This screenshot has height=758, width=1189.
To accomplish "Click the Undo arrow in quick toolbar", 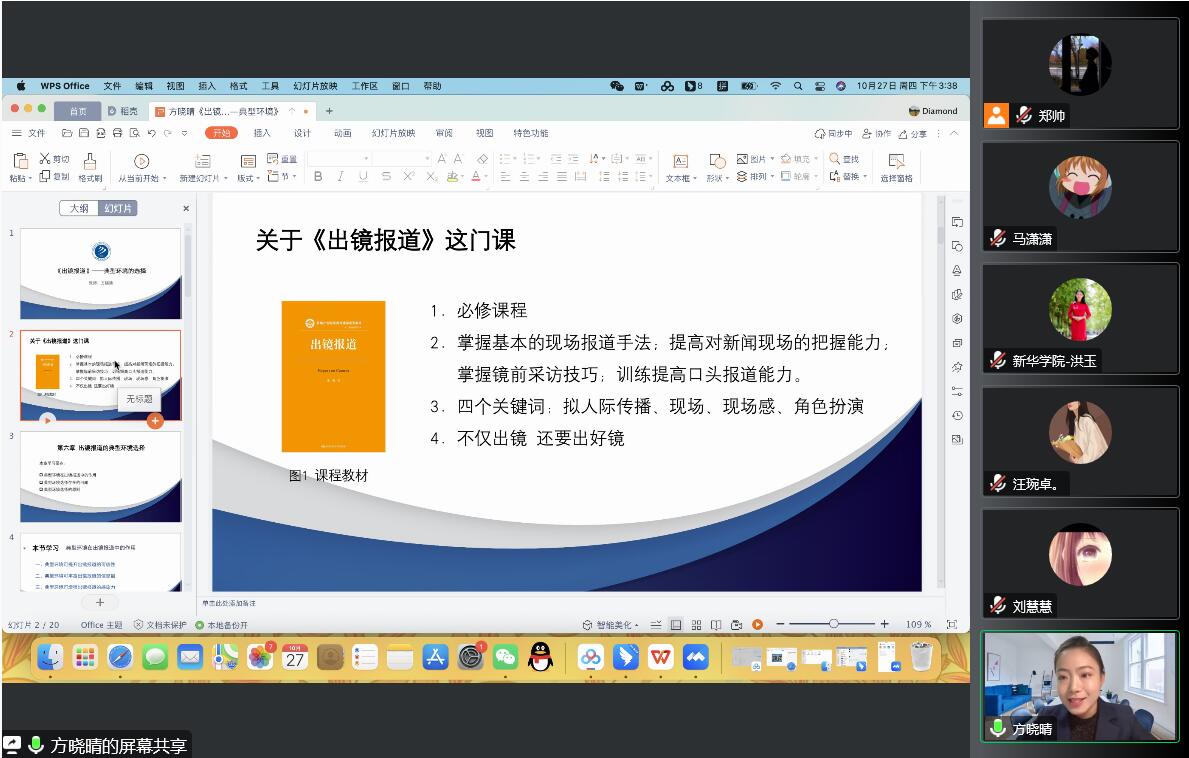I will tap(151, 133).
